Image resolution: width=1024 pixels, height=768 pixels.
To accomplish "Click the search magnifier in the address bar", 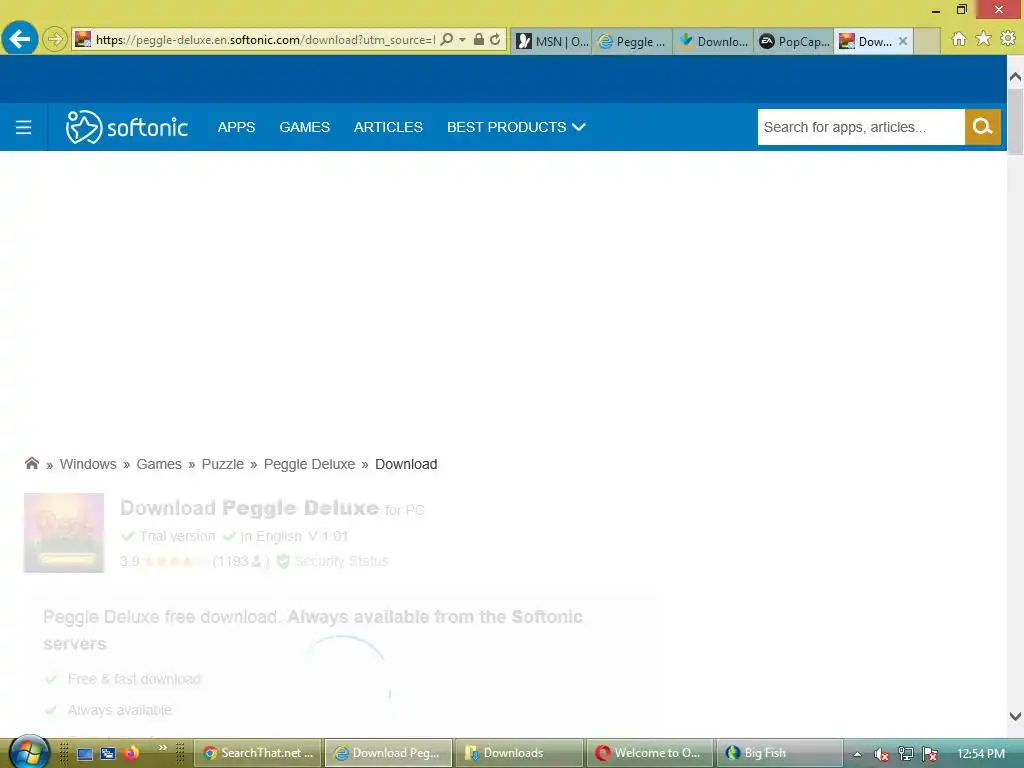I will (447, 39).
